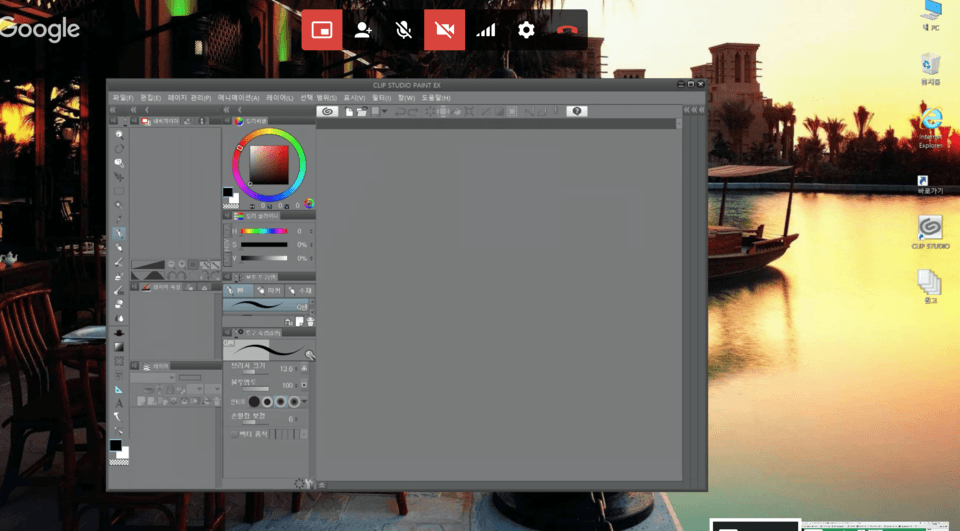End the call with red phone button

[567, 29]
